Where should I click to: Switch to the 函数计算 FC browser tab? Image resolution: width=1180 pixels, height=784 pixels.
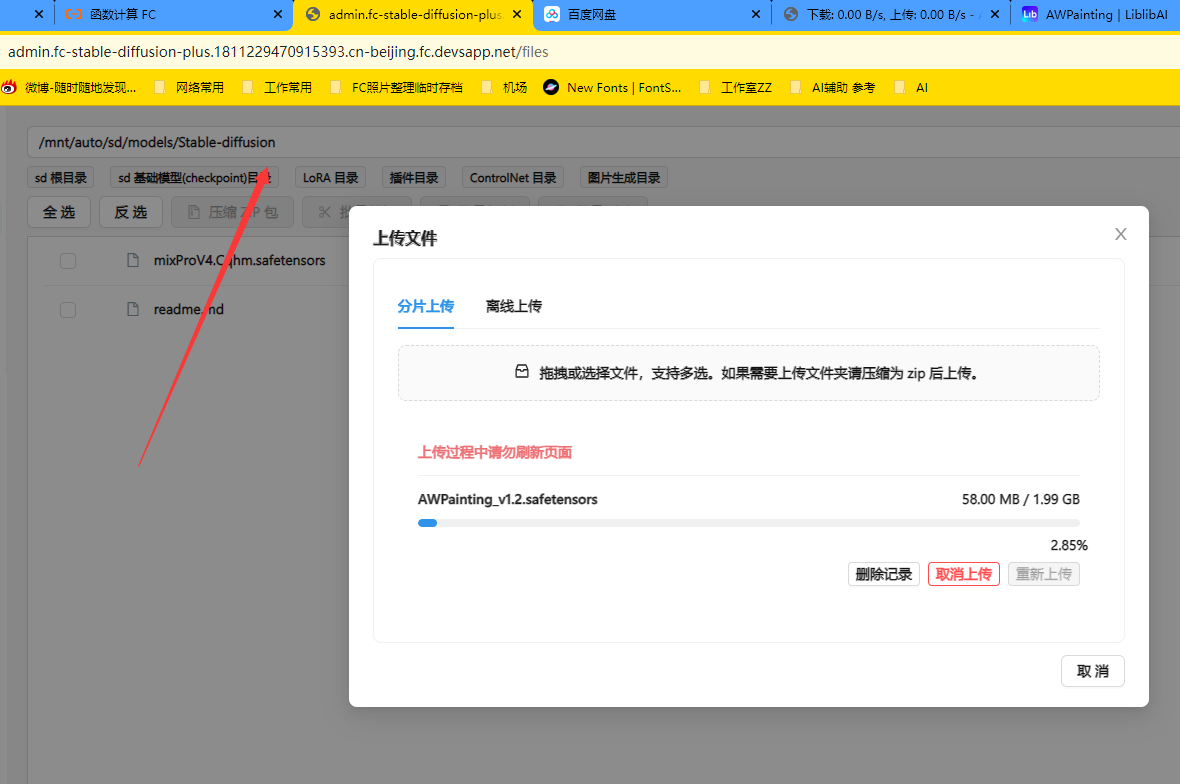click(x=174, y=14)
